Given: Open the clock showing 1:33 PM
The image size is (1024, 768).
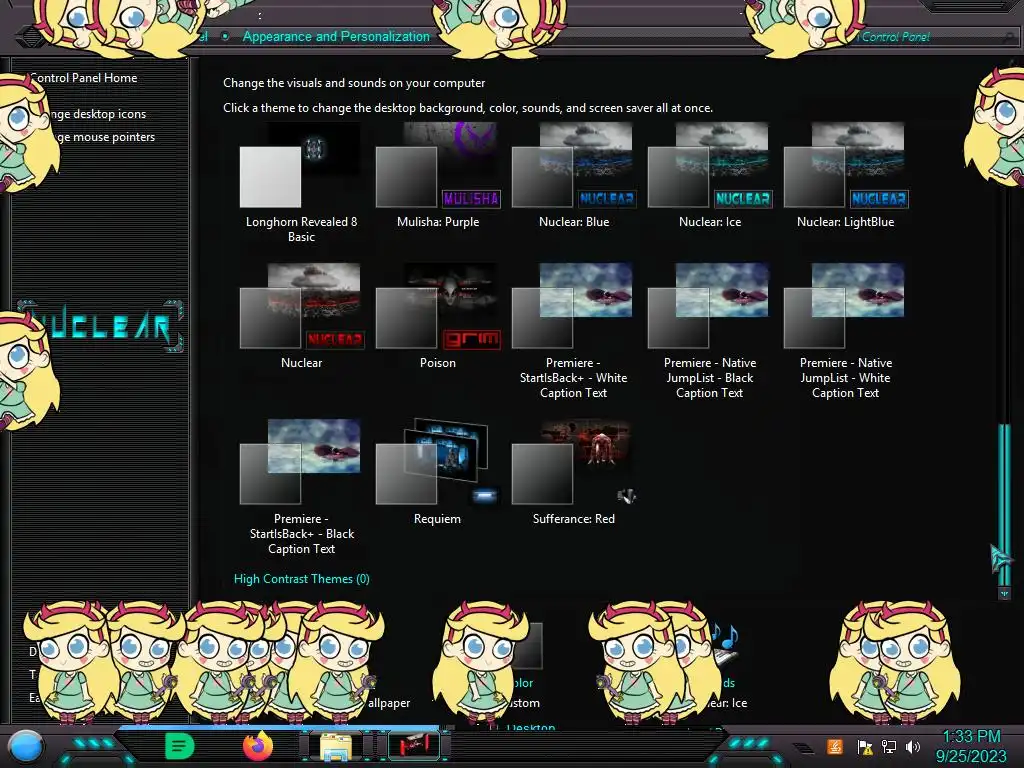Looking at the screenshot, I should click(971, 746).
